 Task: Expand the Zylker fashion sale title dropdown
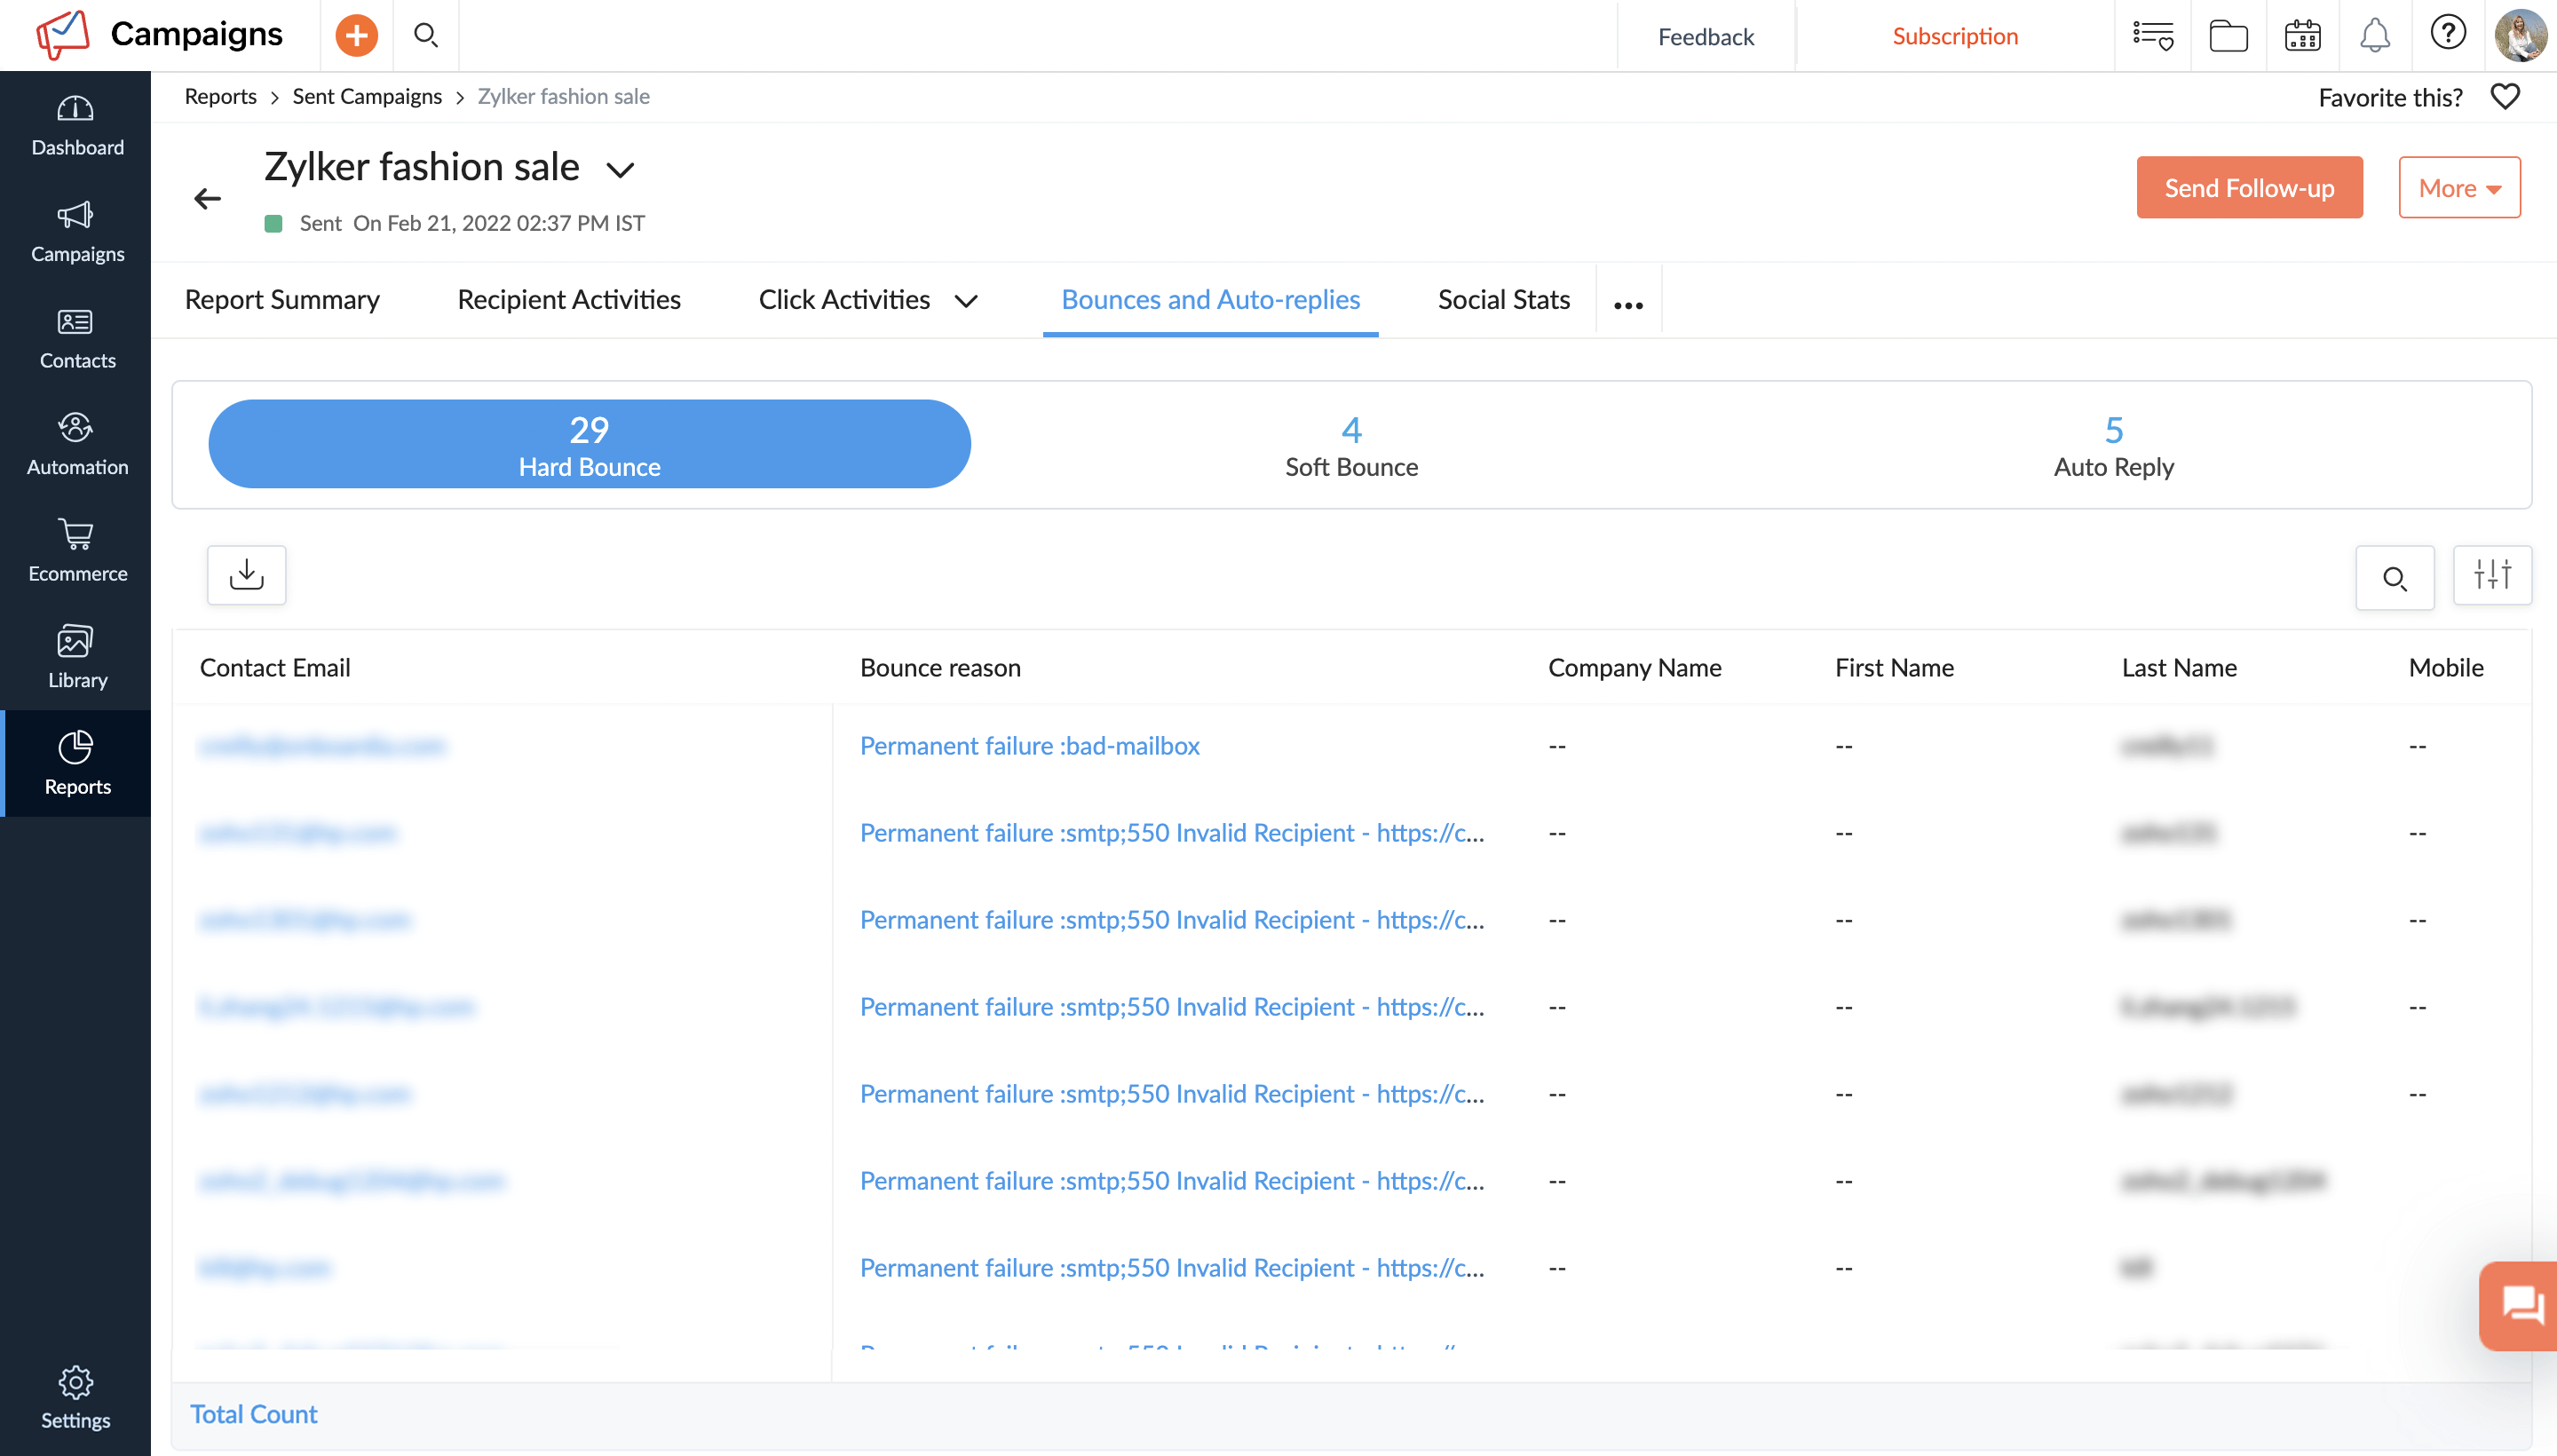point(620,170)
